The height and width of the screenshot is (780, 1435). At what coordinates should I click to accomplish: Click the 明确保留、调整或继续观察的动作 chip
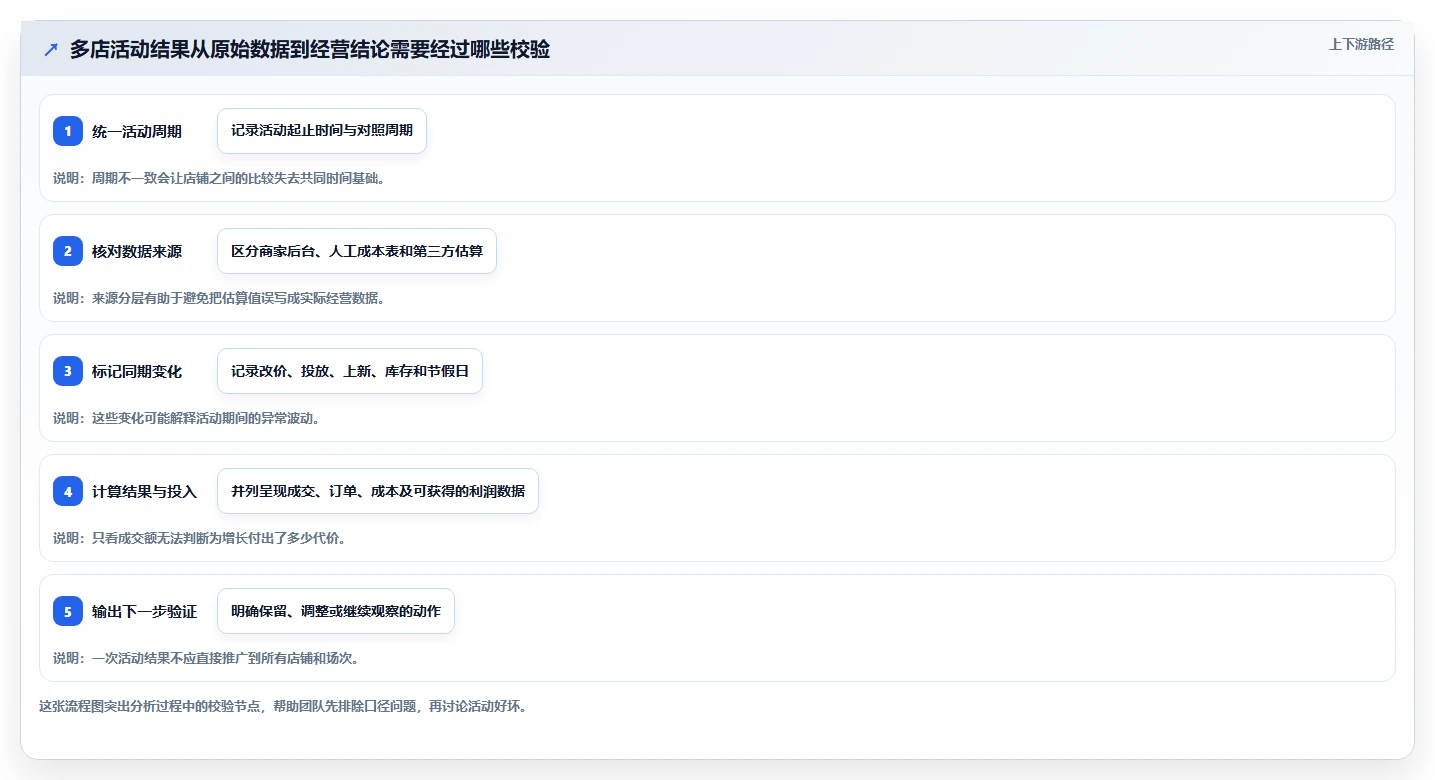pyautogui.click(x=336, y=611)
